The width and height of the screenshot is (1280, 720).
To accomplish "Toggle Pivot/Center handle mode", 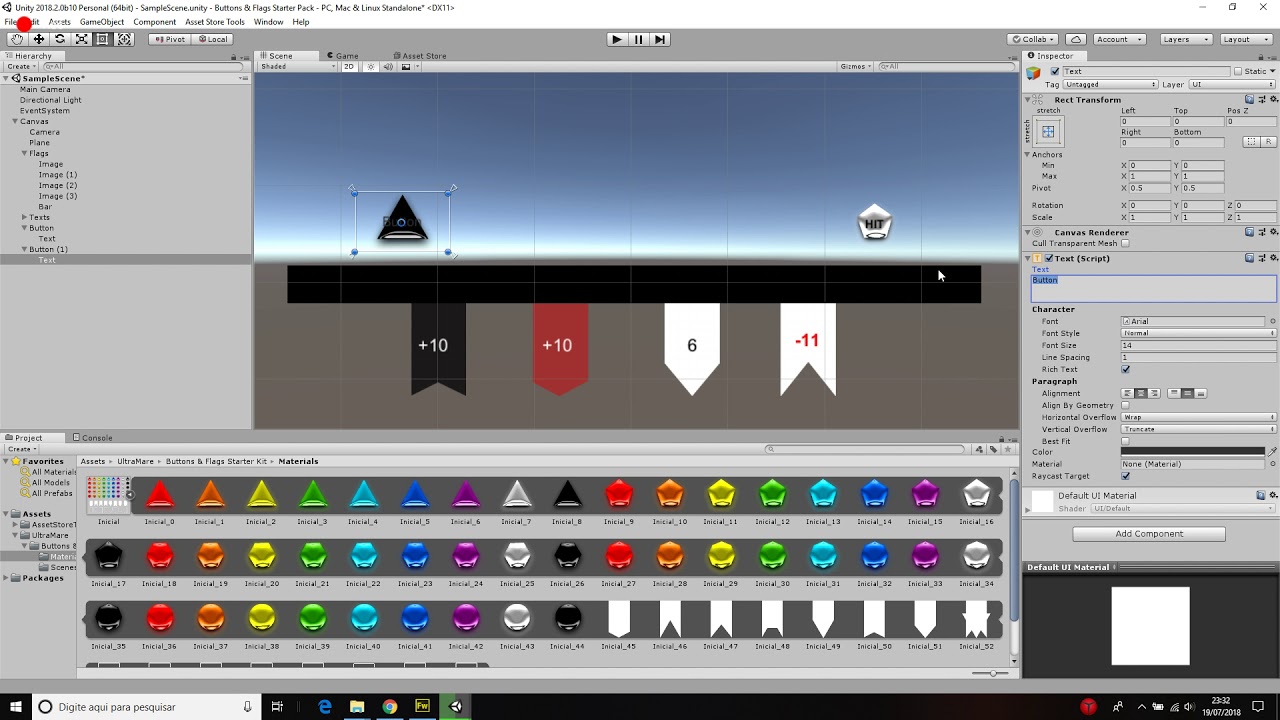I will tap(169, 39).
